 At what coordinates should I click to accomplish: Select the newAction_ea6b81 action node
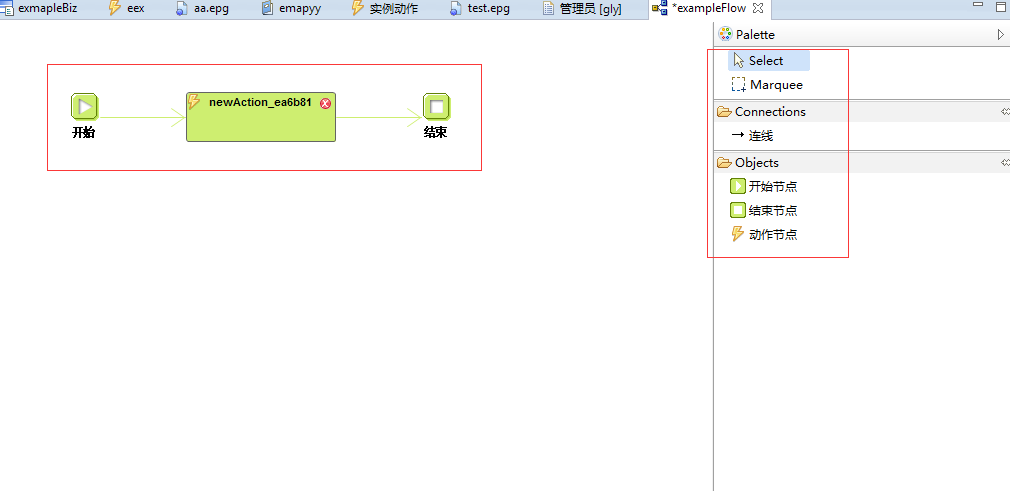[261, 117]
